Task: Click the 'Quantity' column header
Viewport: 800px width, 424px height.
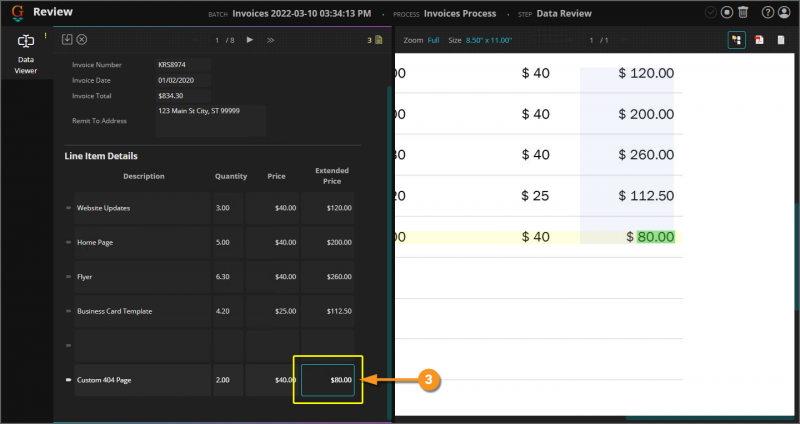Action: (231, 176)
